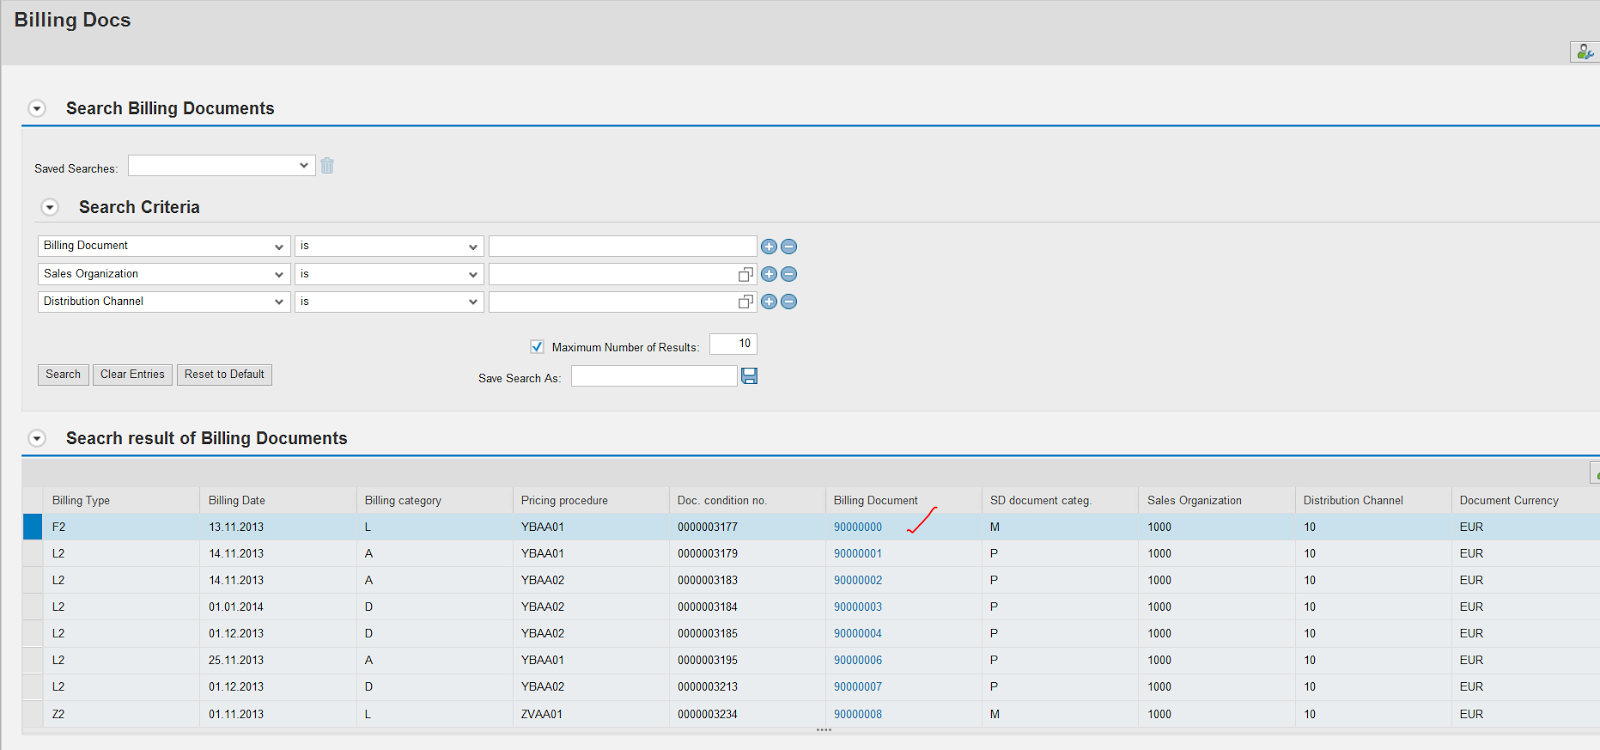Click the save search disk icon
This screenshot has width=1600, height=750.
click(x=749, y=376)
